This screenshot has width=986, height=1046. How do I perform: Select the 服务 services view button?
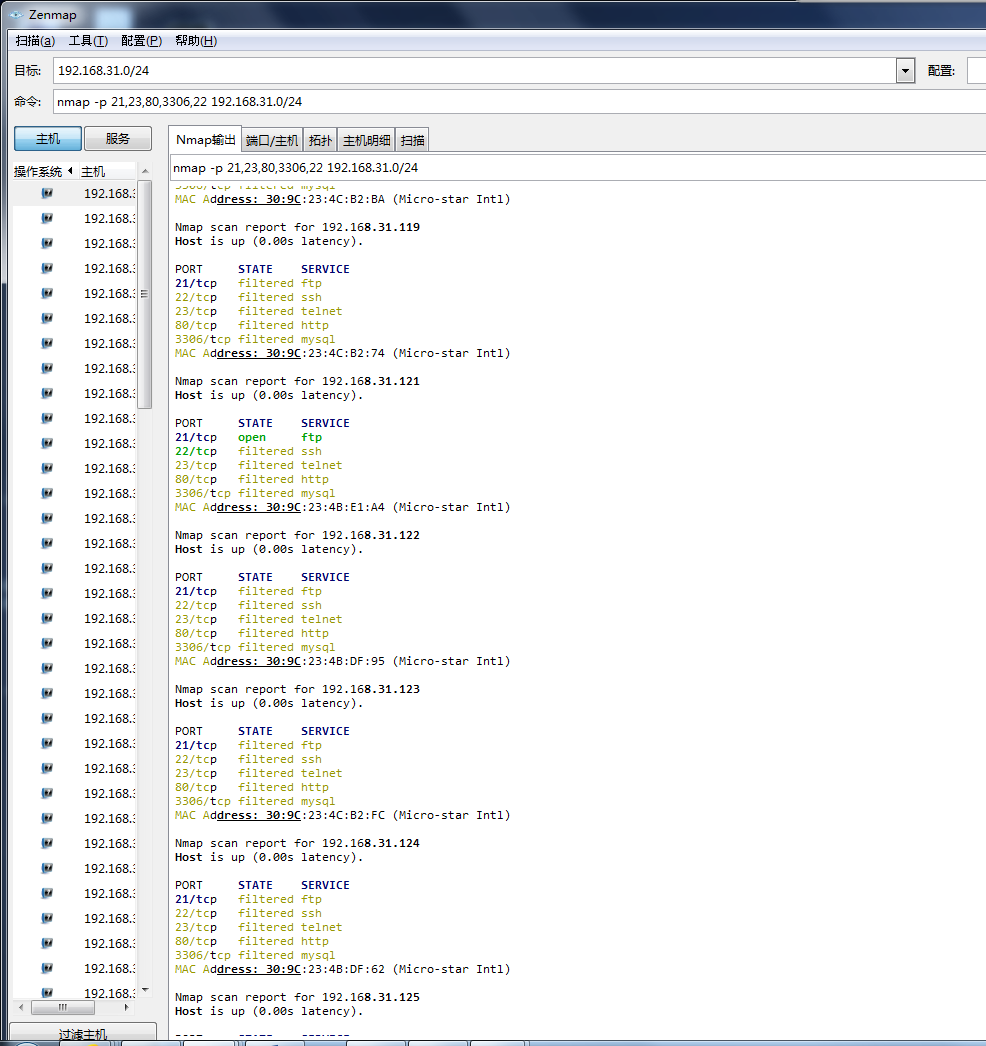click(118, 139)
